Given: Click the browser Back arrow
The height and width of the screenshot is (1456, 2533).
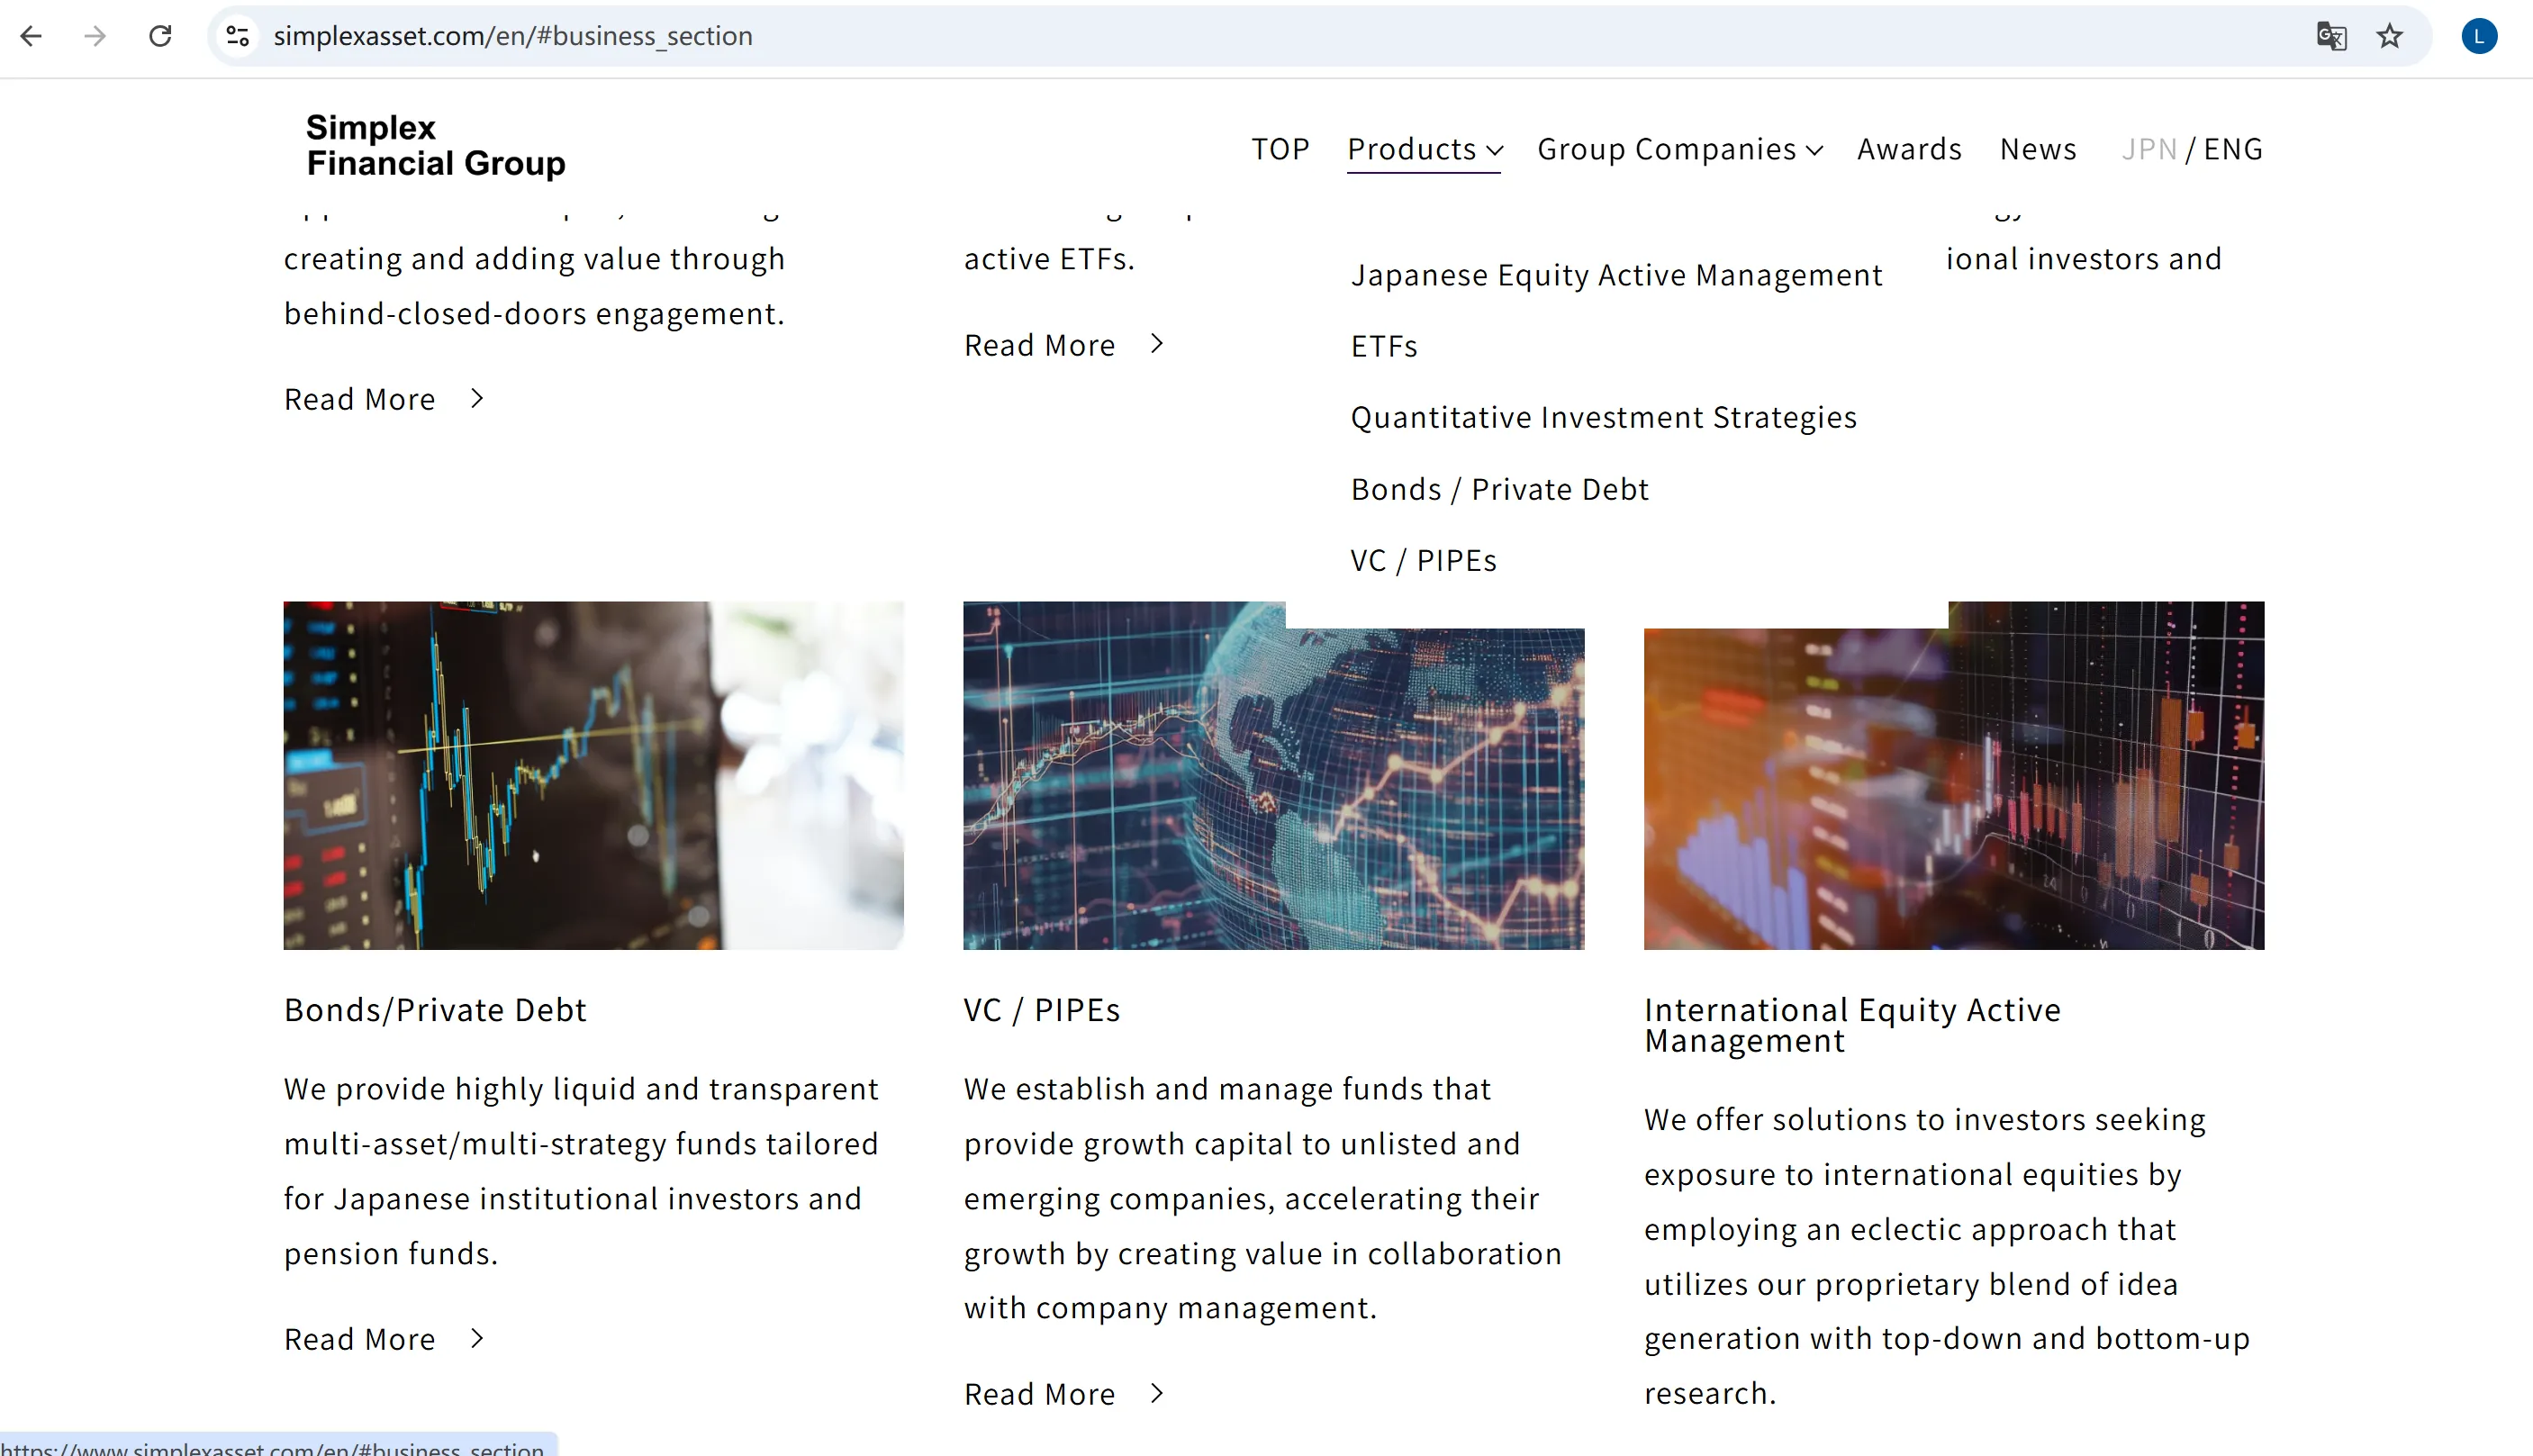Looking at the screenshot, I should (x=31, y=36).
